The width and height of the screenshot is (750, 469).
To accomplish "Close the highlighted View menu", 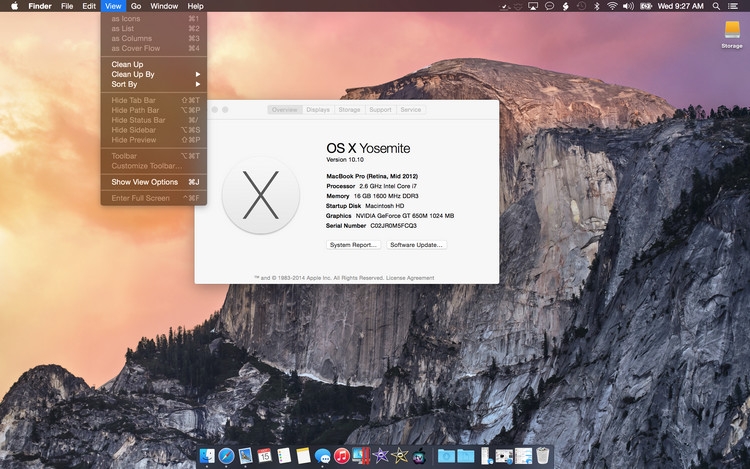I will click(x=113, y=6).
